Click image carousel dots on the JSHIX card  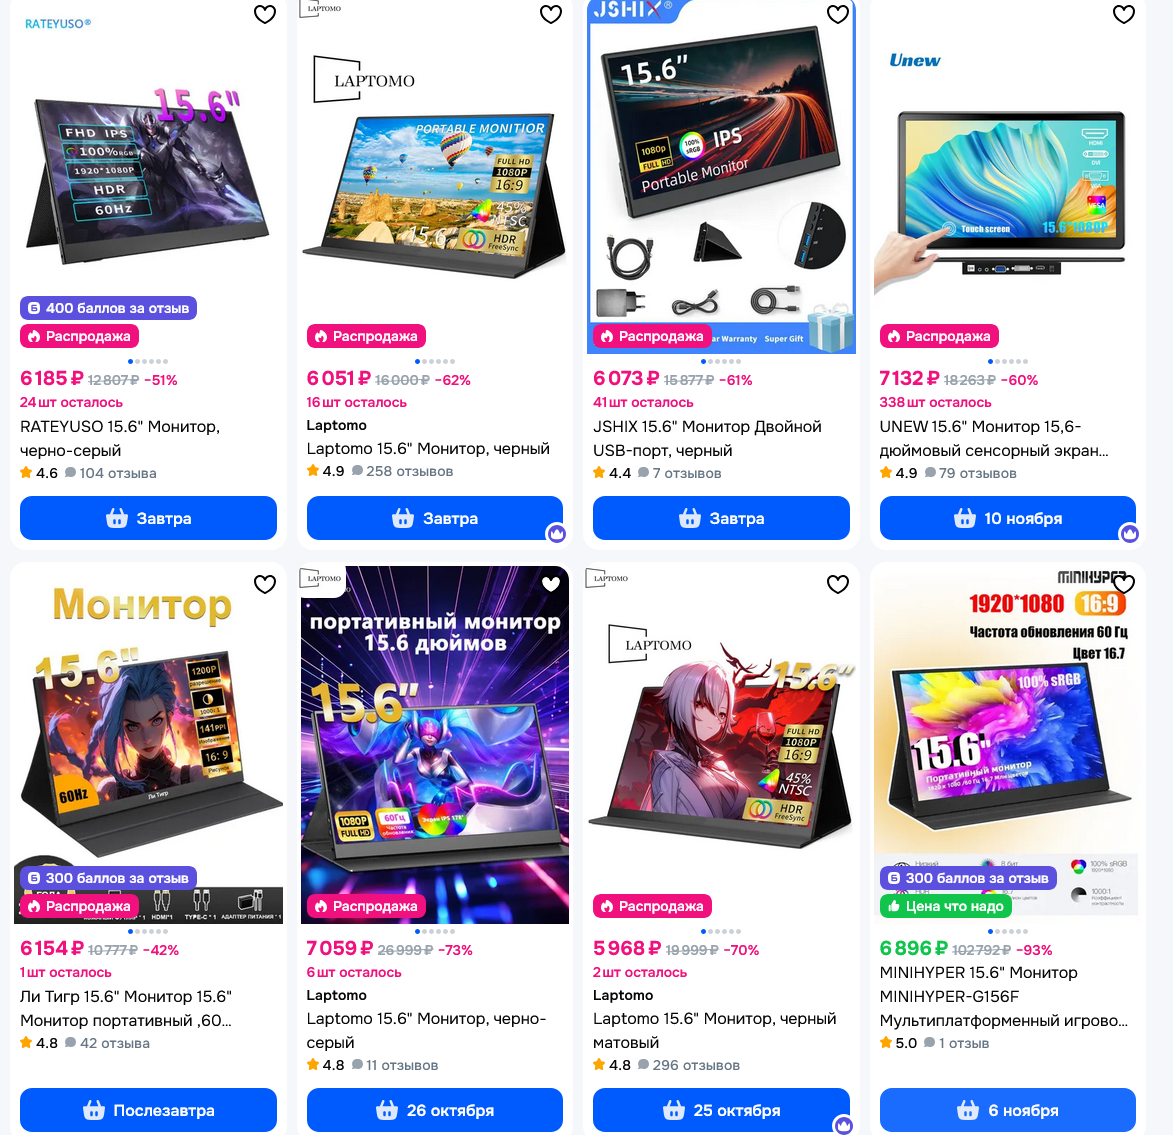pyautogui.click(x=721, y=361)
